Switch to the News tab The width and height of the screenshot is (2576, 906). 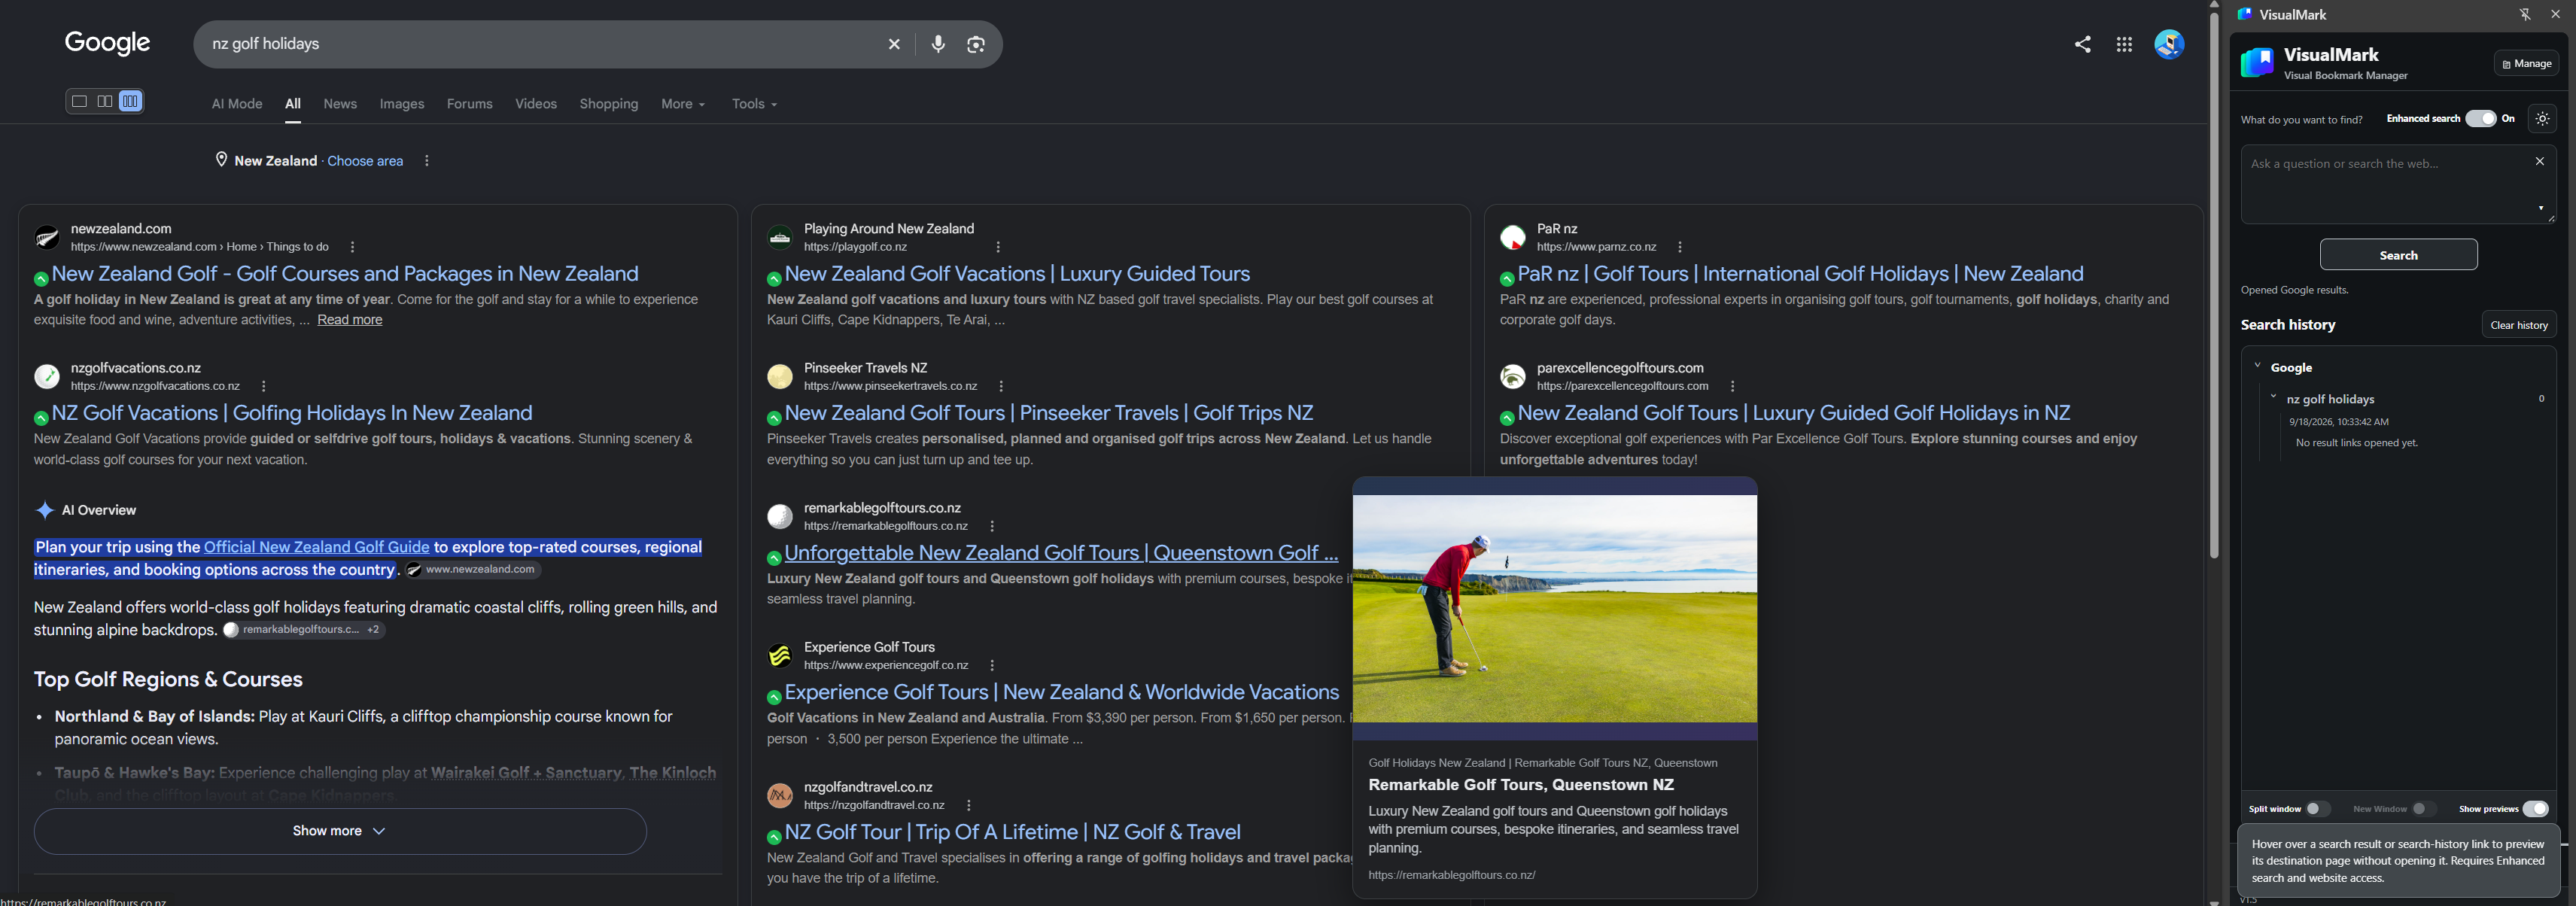click(x=340, y=104)
